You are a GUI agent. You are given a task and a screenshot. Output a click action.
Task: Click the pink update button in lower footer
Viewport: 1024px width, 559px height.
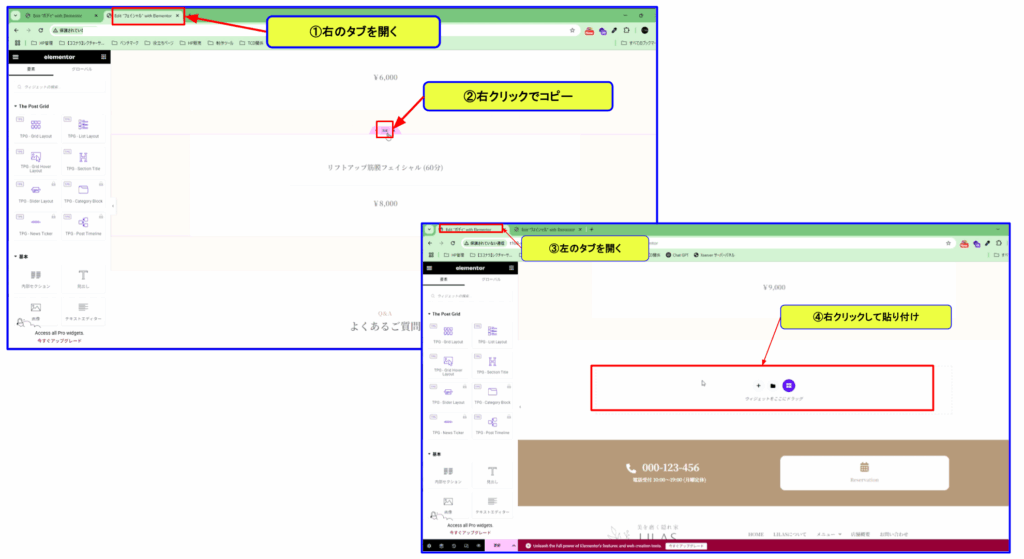pos(498,546)
